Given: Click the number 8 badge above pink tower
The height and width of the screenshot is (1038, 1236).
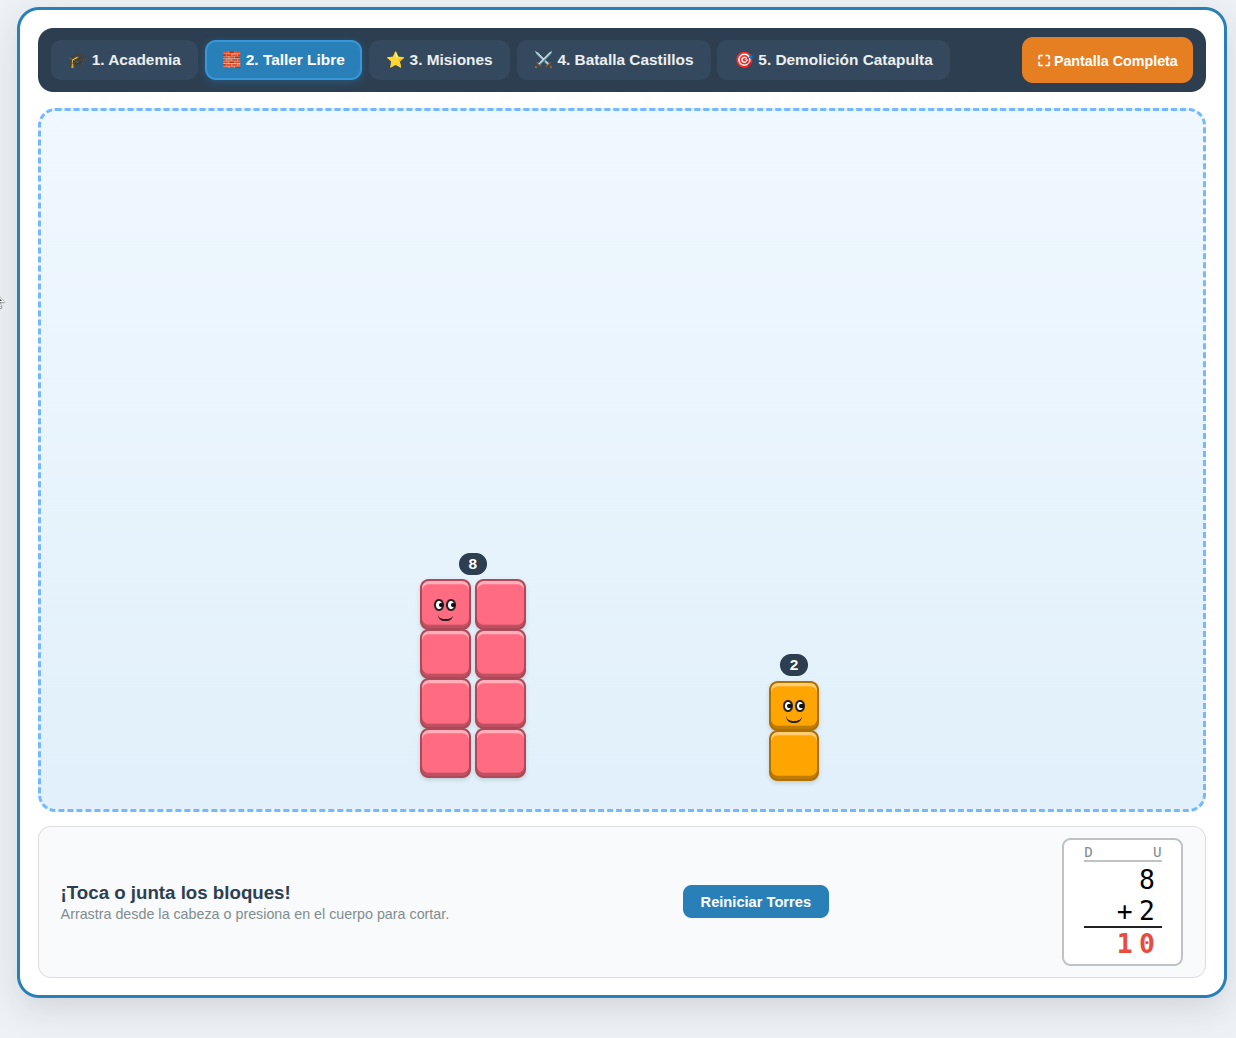Looking at the screenshot, I should pyautogui.click(x=473, y=564).
